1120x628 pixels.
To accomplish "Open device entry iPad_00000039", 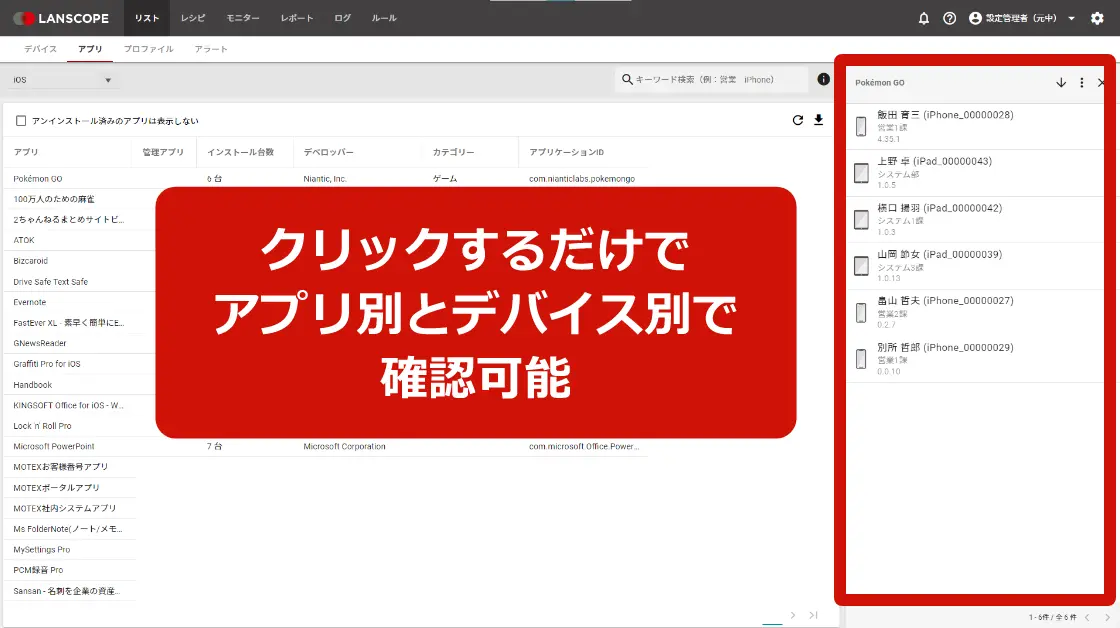I will tap(975, 266).
